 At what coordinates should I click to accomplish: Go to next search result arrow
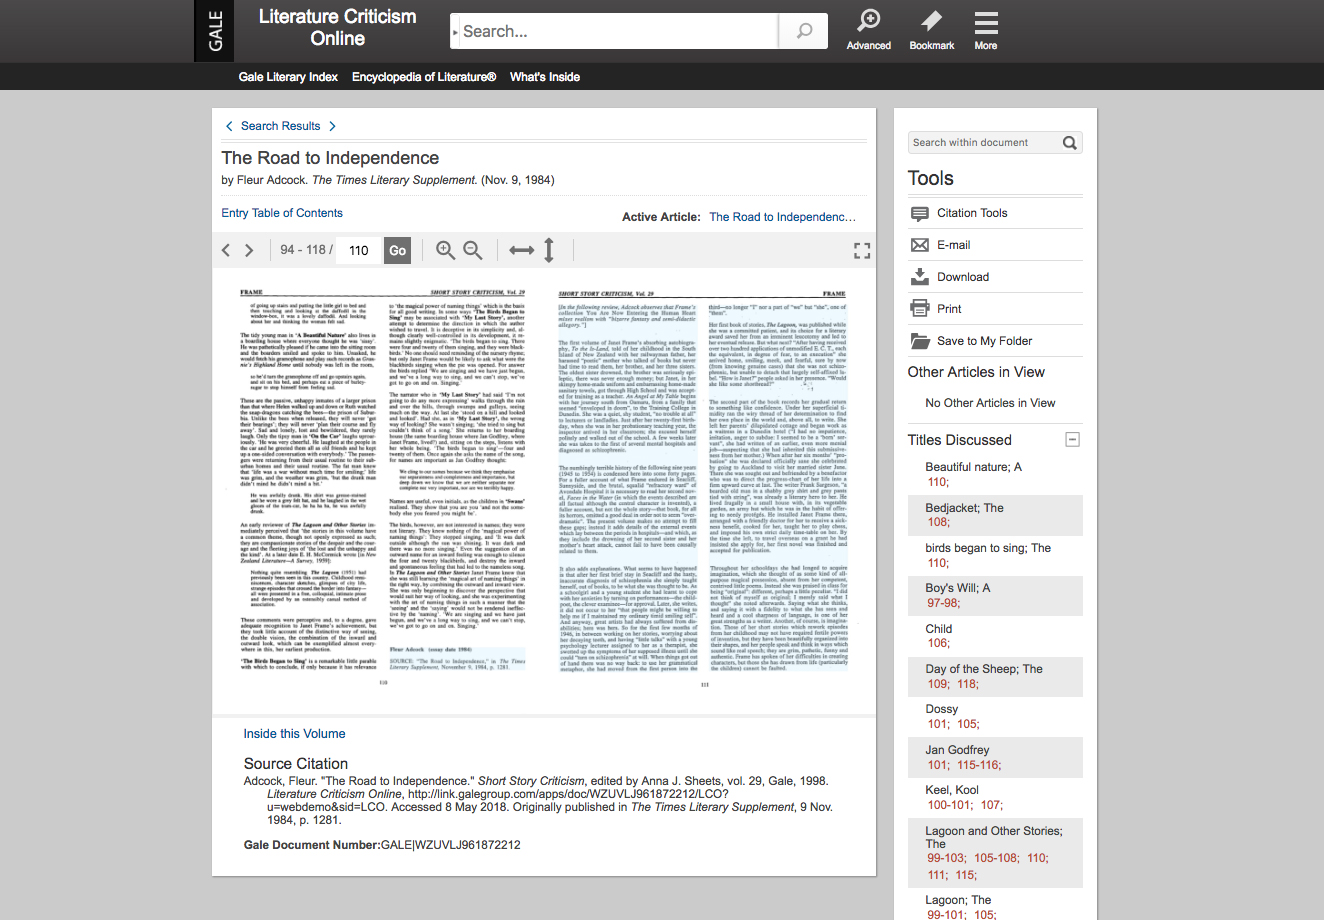tap(332, 126)
